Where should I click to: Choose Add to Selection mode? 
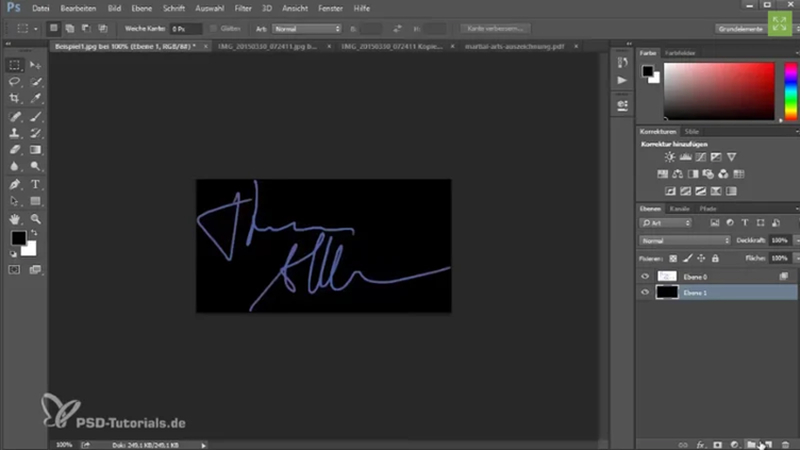(x=70, y=29)
